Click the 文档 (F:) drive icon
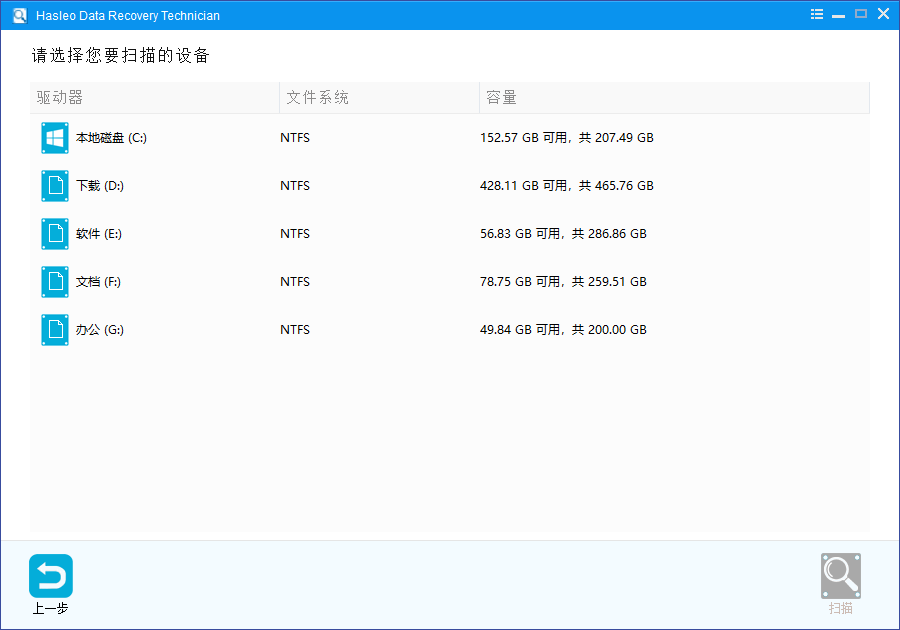The width and height of the screenshot is (900, 630). click(54, 281)
